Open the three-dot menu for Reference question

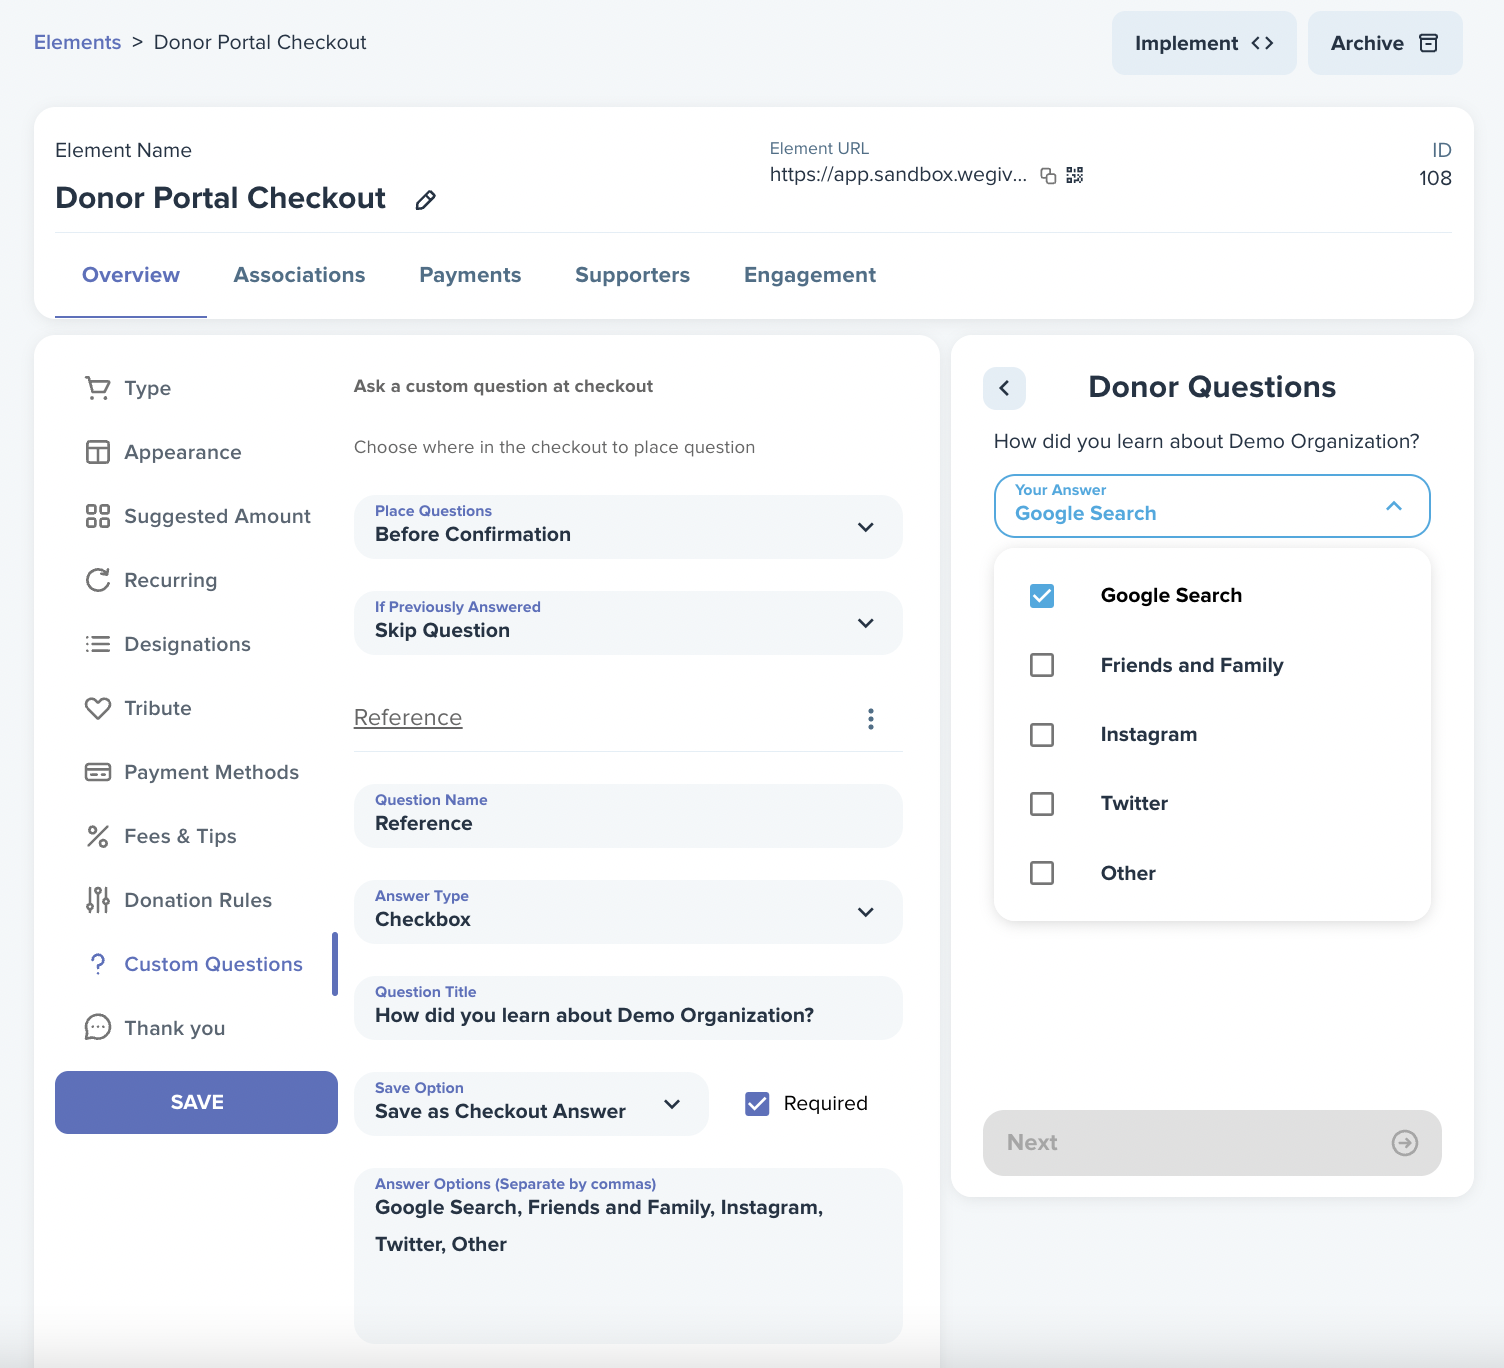point(870,719)
